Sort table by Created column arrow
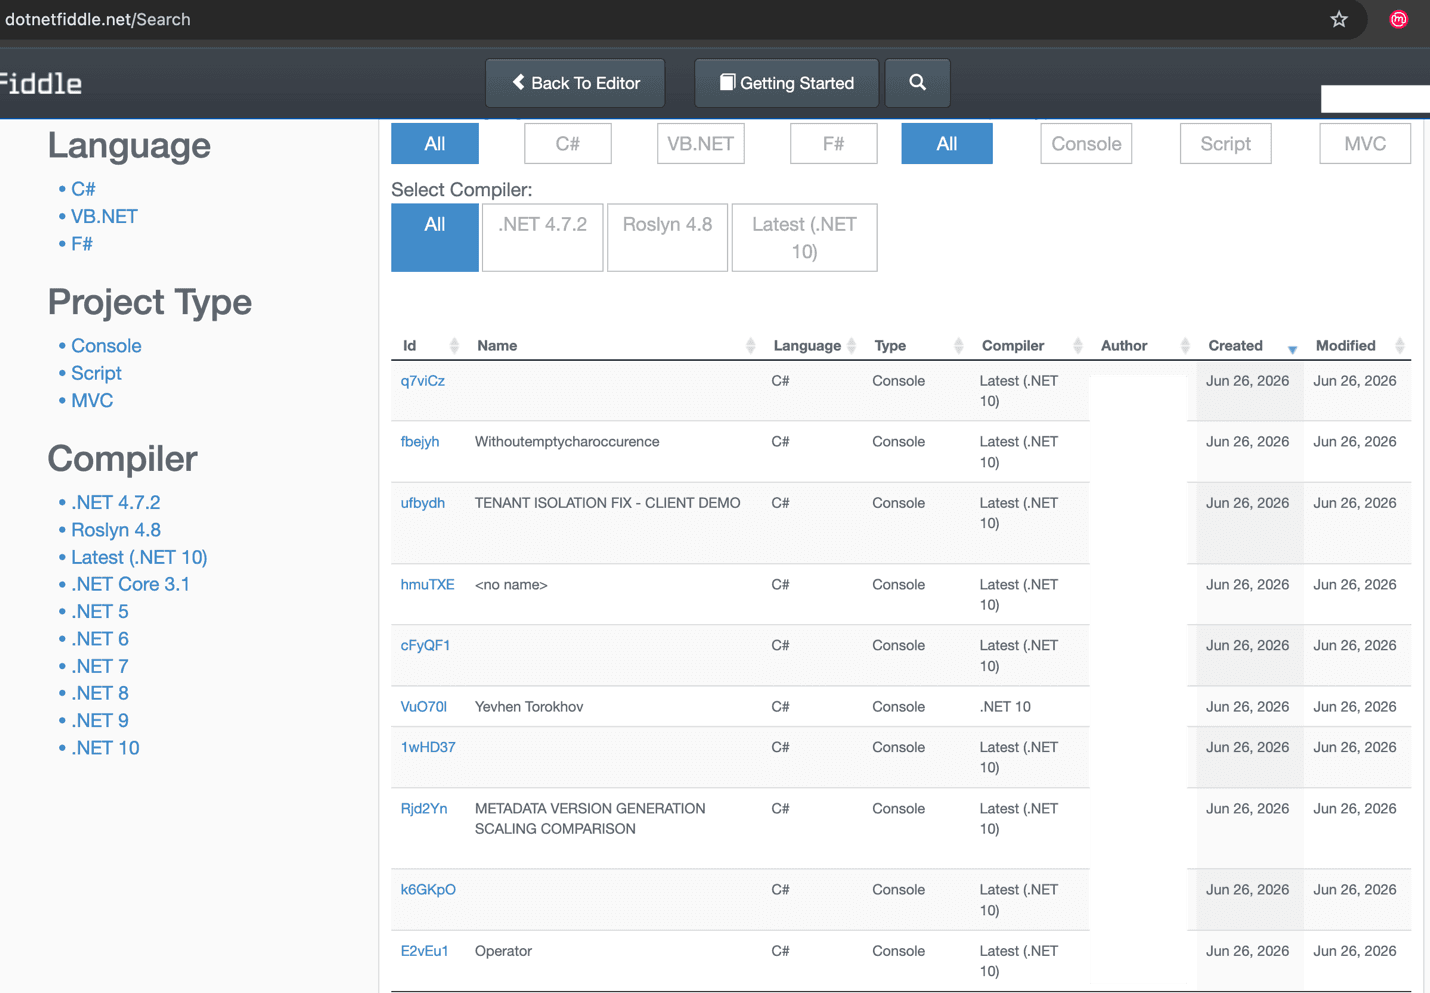Screen dimensions: 1430x993 (1292, 349)
